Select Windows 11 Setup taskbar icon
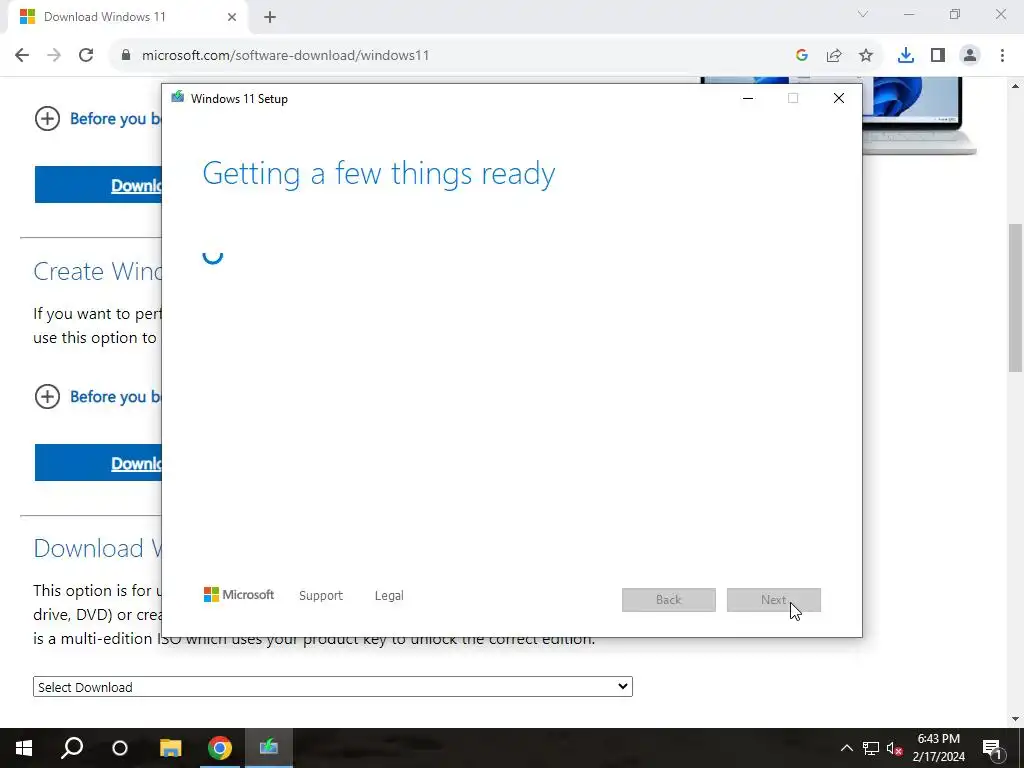 pos(268,748)
